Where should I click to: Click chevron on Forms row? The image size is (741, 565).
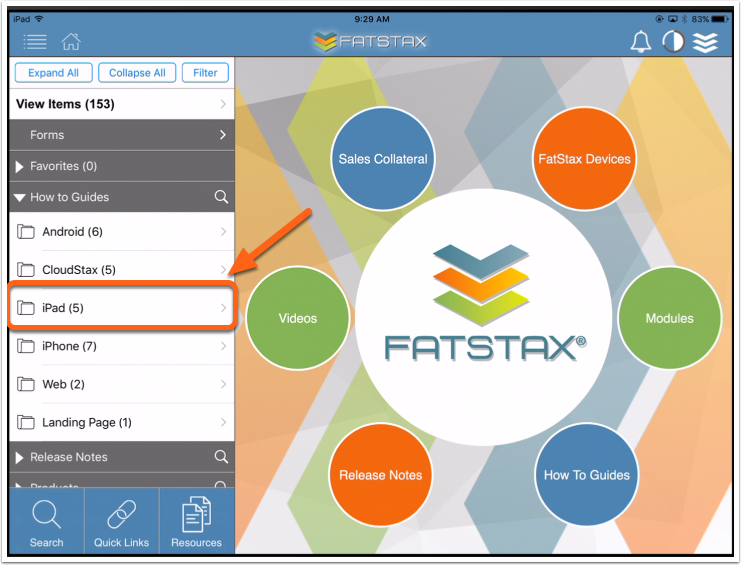point(223,135)
